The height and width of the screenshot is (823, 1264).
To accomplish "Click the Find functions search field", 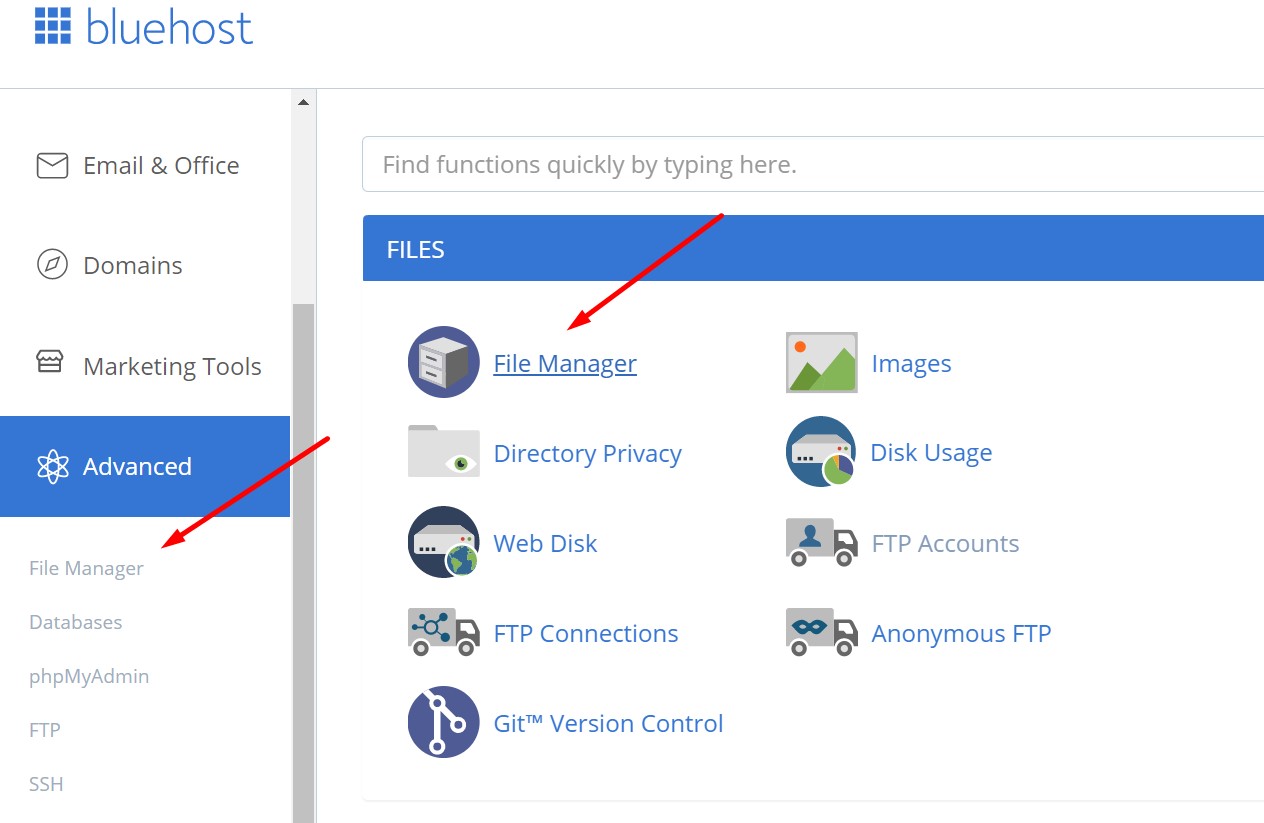I will (810, 164).
